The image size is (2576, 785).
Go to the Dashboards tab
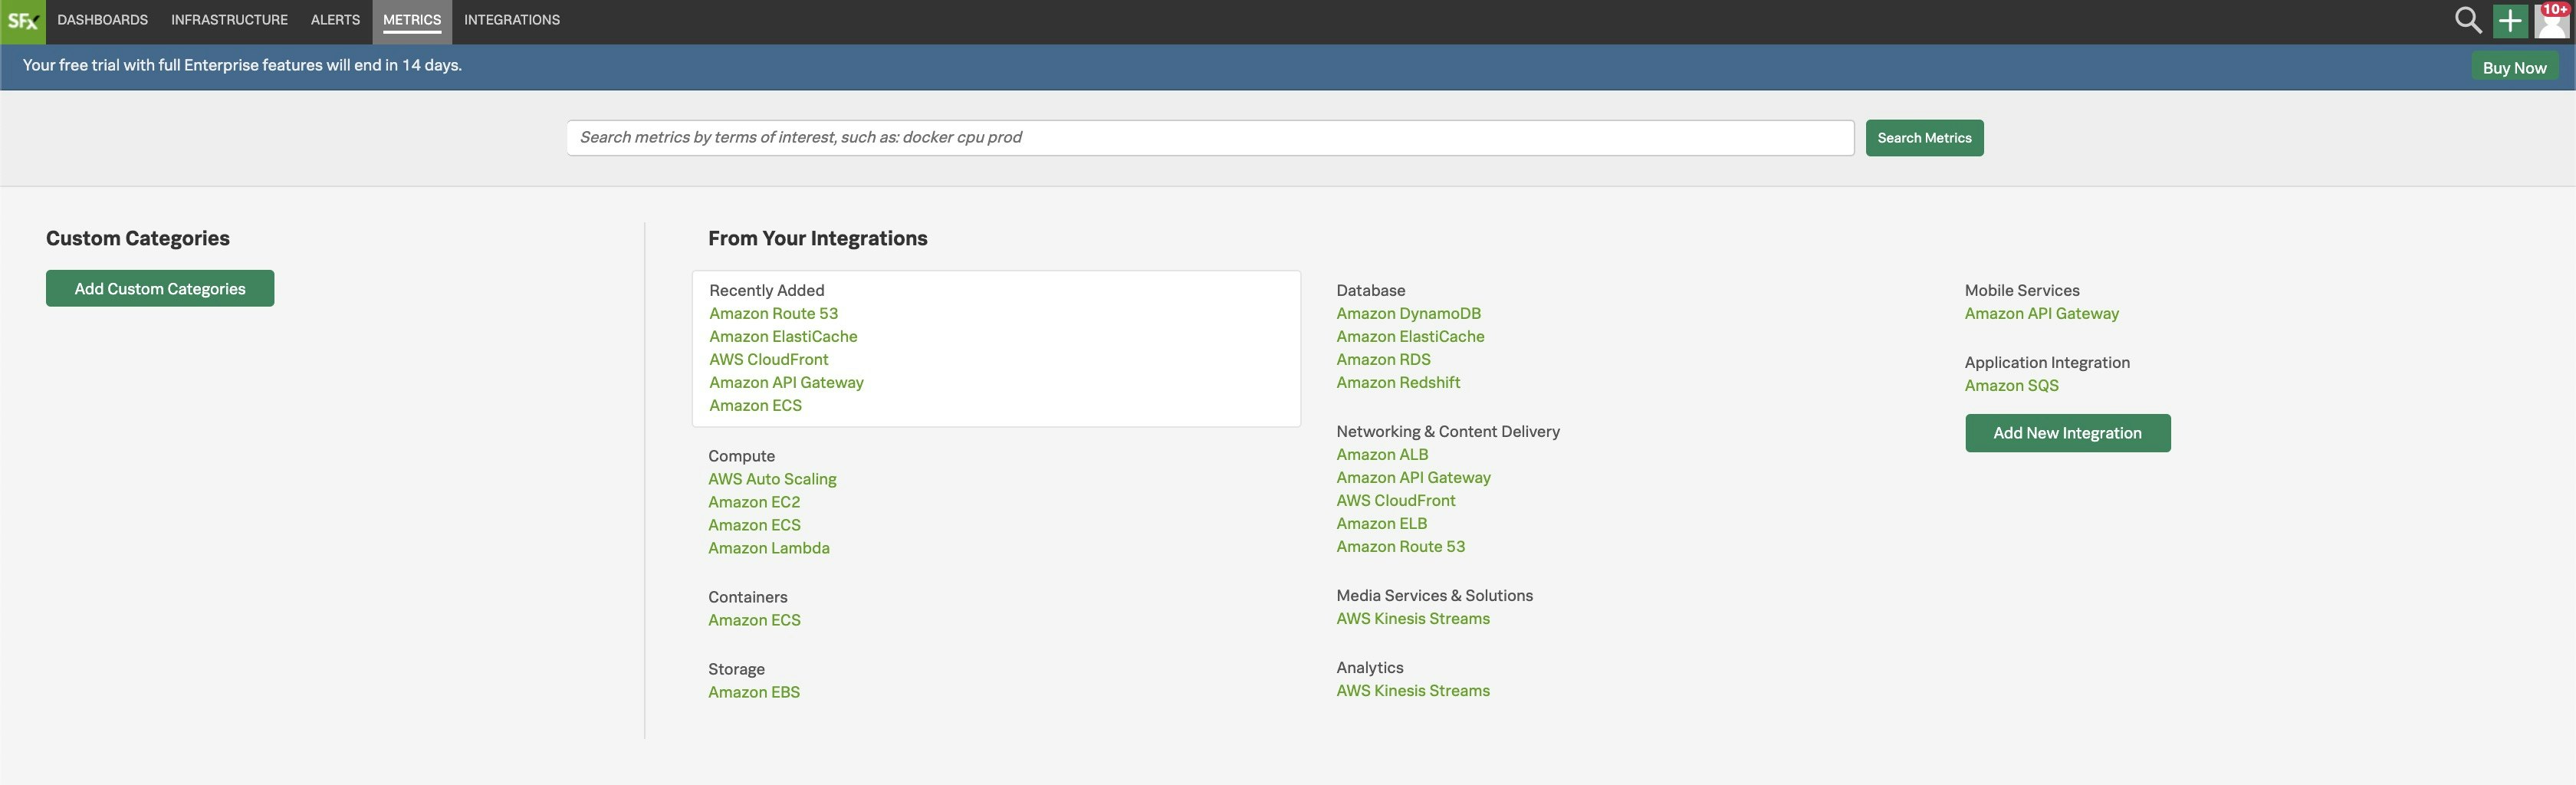[x=103, y=20]
